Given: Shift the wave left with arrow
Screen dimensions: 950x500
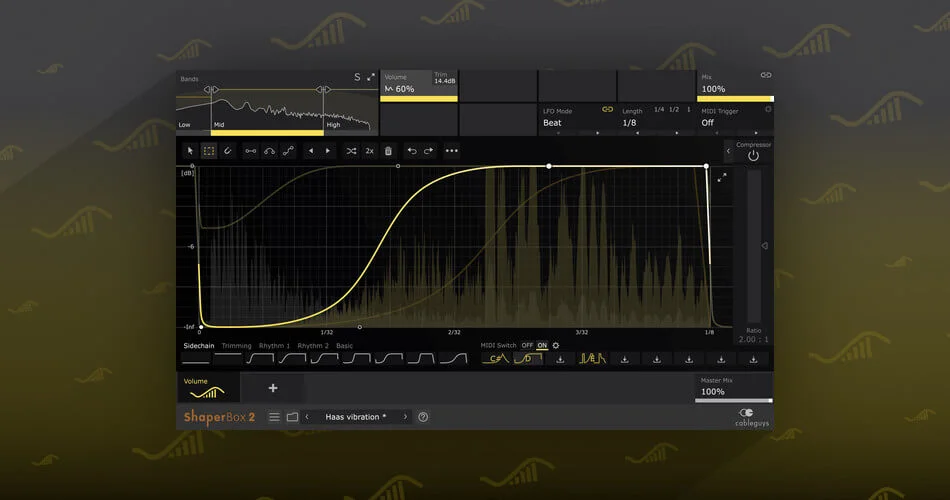Looking at the screenshot, I should (311, 151).
